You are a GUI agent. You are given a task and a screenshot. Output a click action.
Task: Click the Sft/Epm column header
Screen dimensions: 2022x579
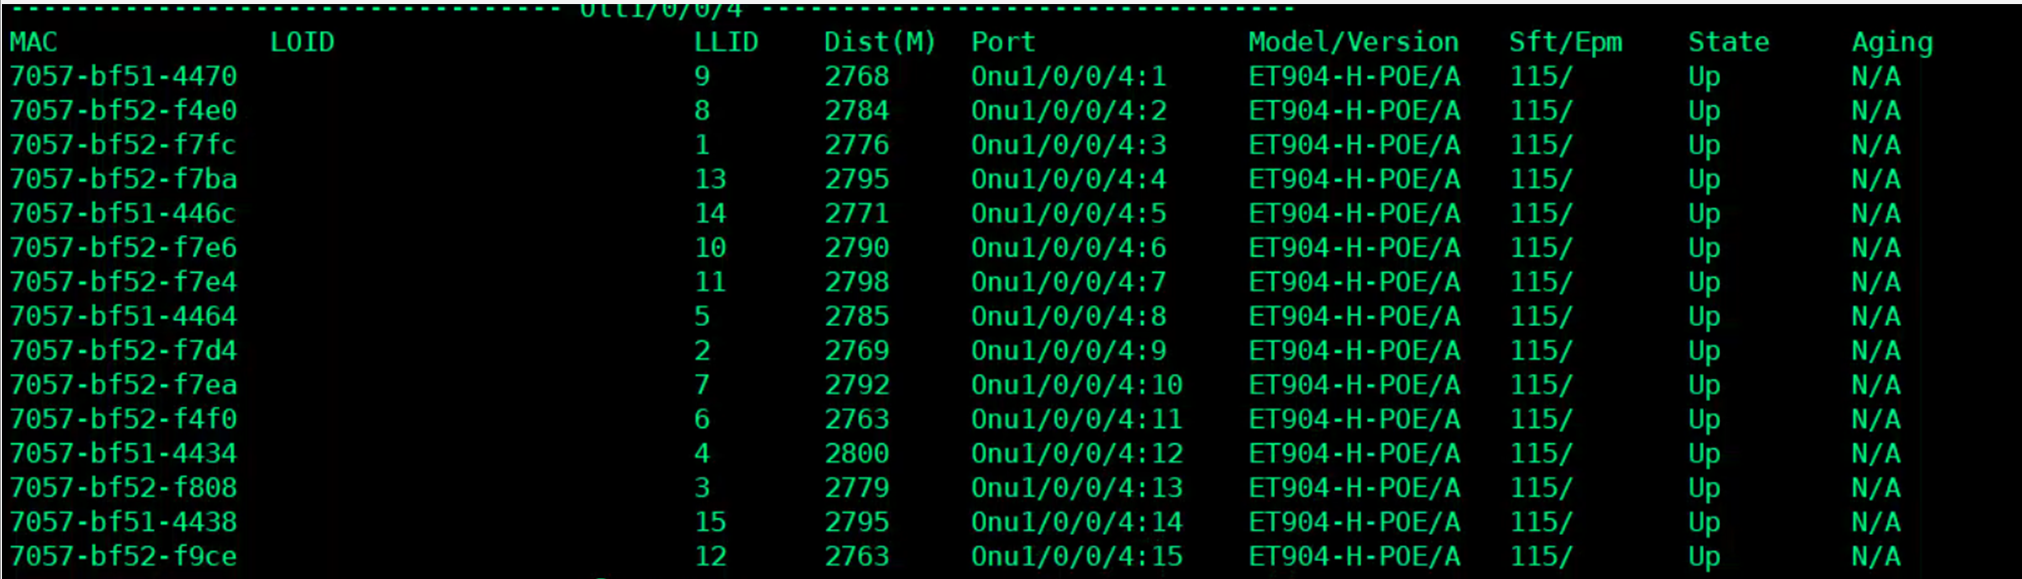click(x=1565, y=43)
